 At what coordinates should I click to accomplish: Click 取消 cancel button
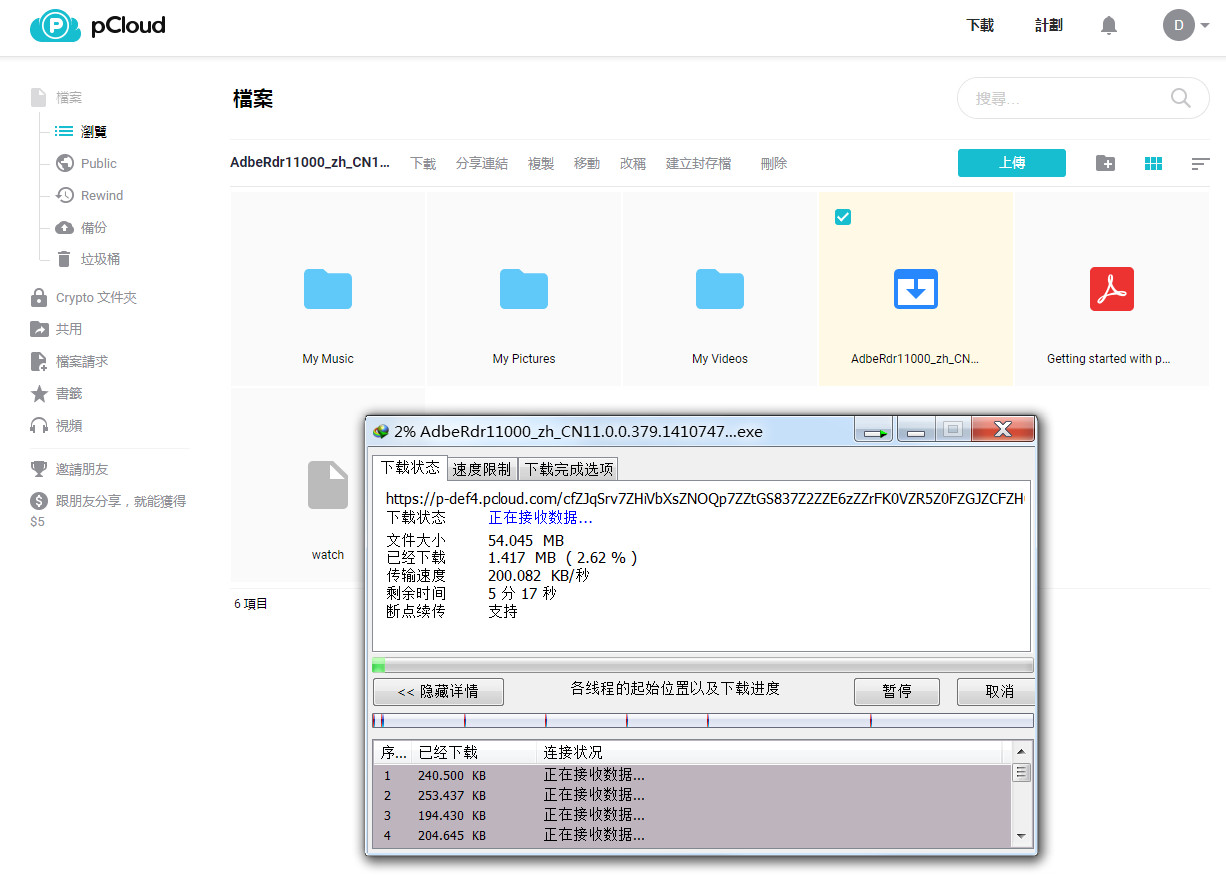click(x=996, y=691)
